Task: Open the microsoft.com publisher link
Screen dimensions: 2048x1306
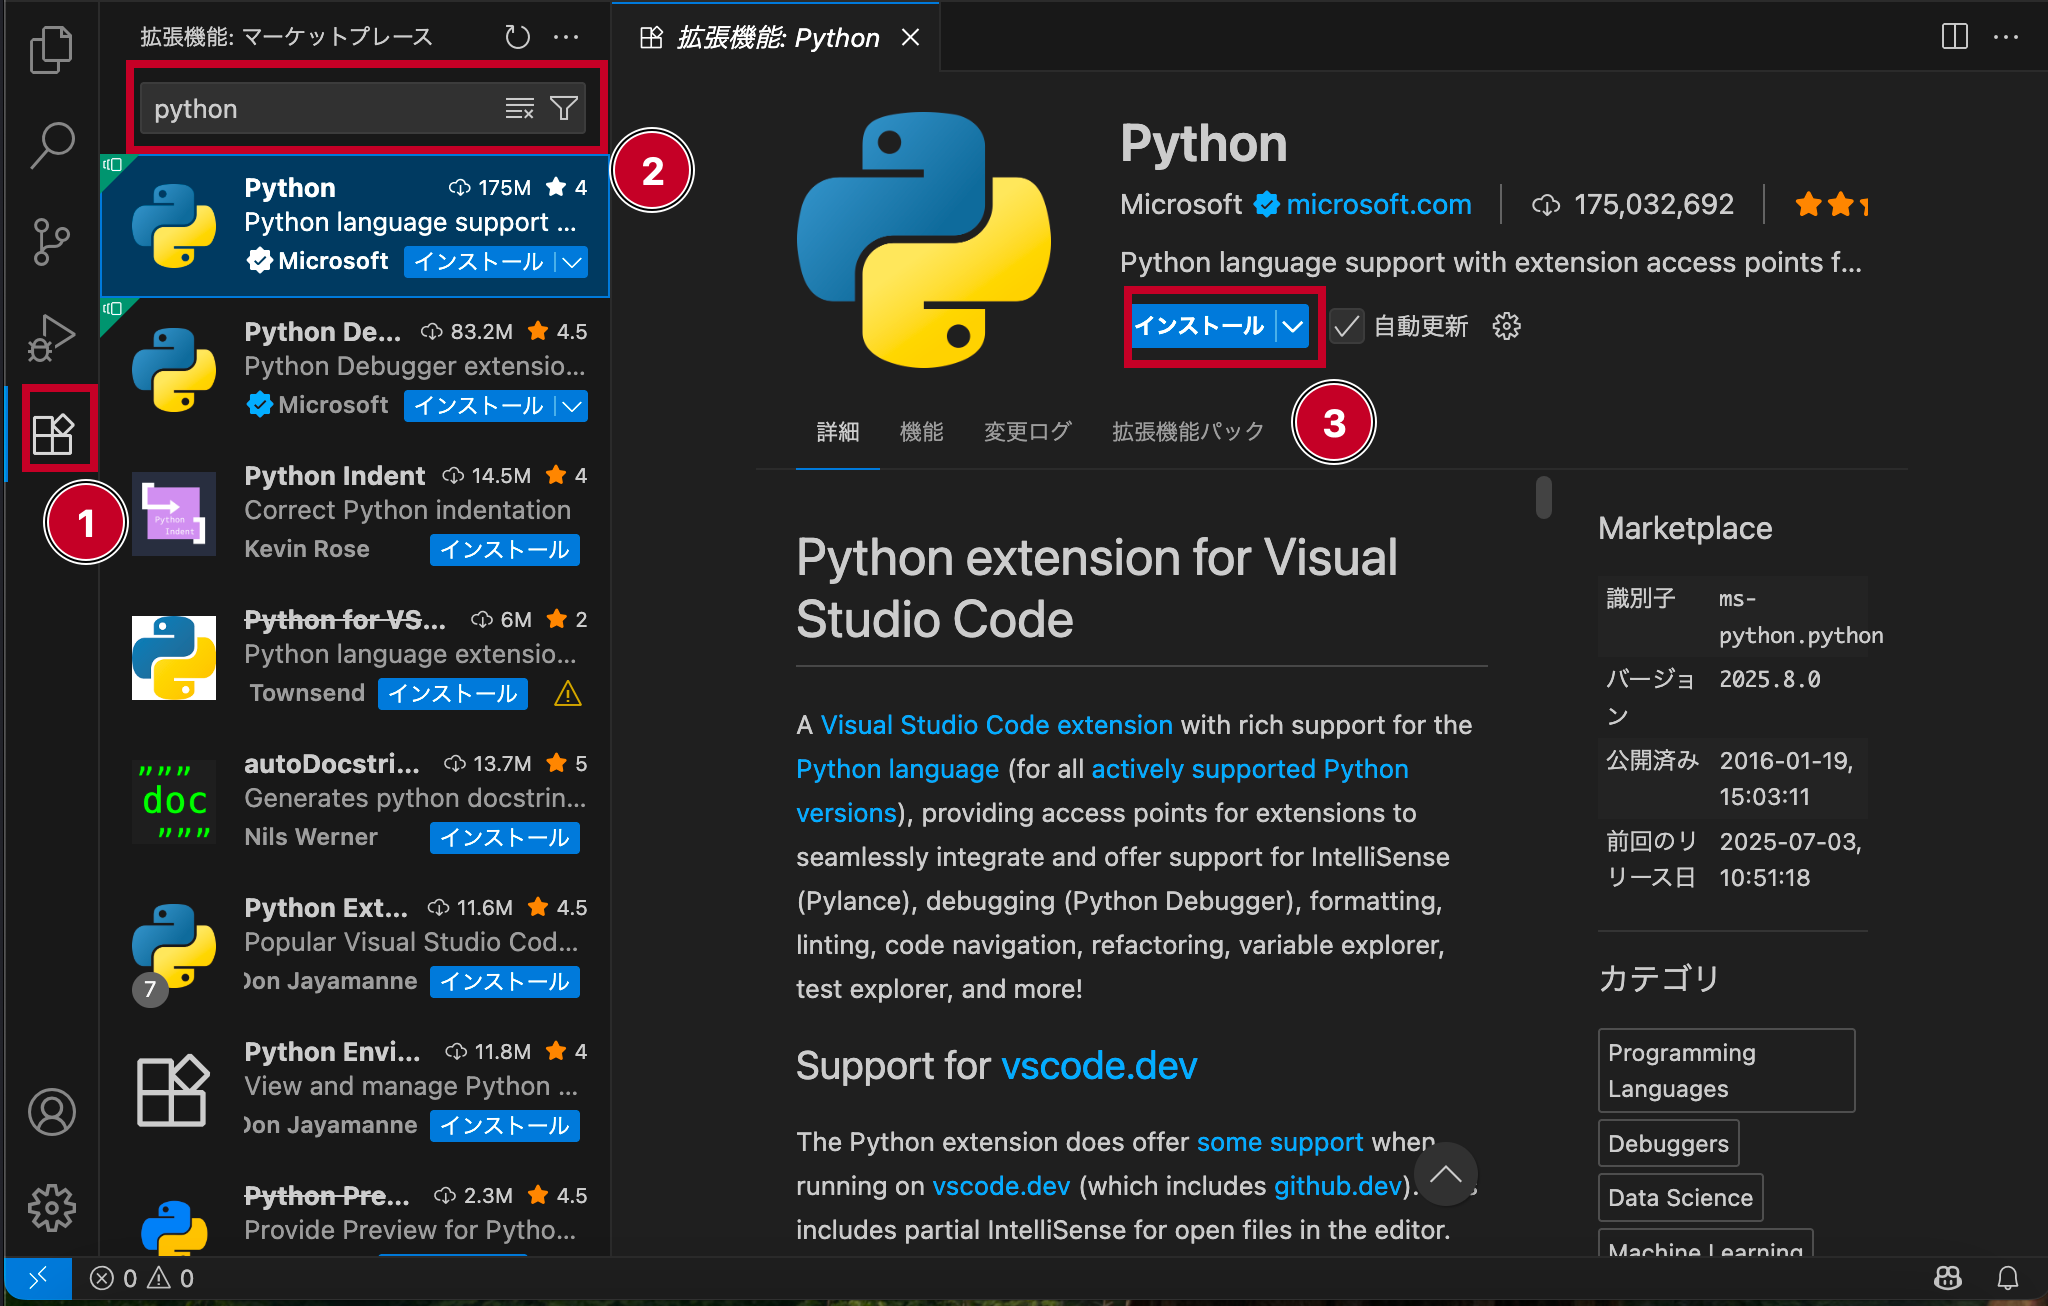Action: pyautogui.click(x=1378, y=204)
